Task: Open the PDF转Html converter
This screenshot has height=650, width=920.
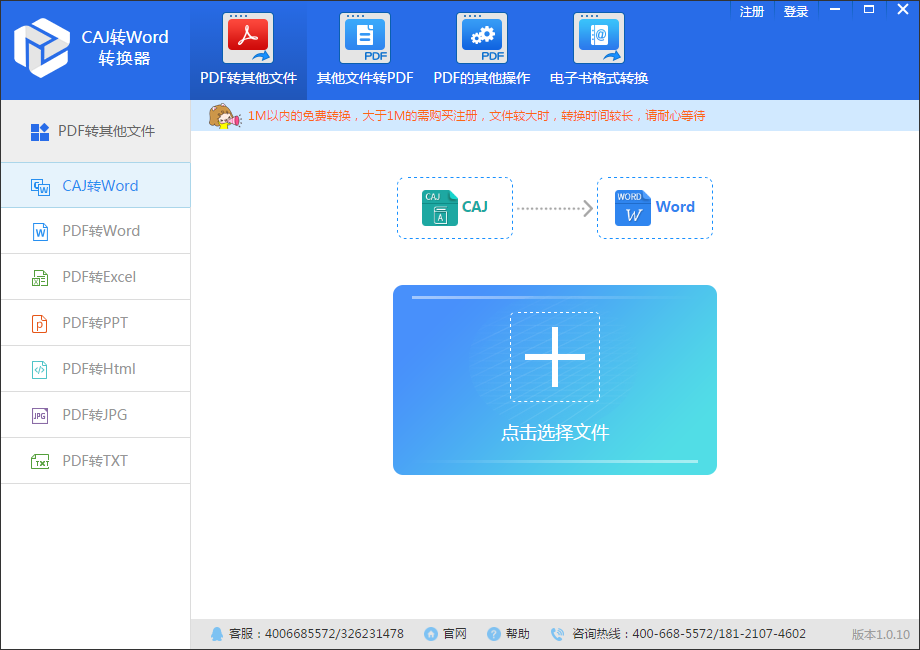Action: [95, 369]
